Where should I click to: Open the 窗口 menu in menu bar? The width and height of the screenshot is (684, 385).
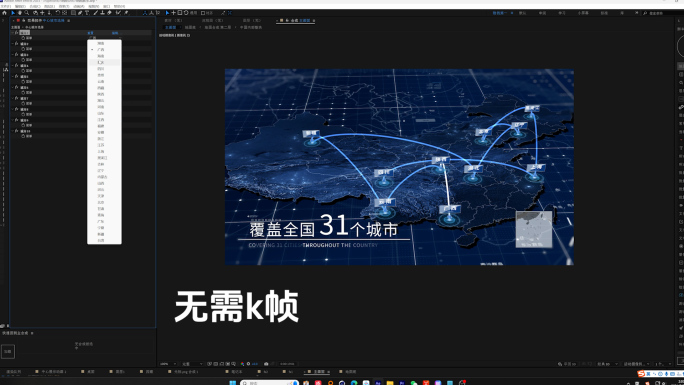(106, 6)
